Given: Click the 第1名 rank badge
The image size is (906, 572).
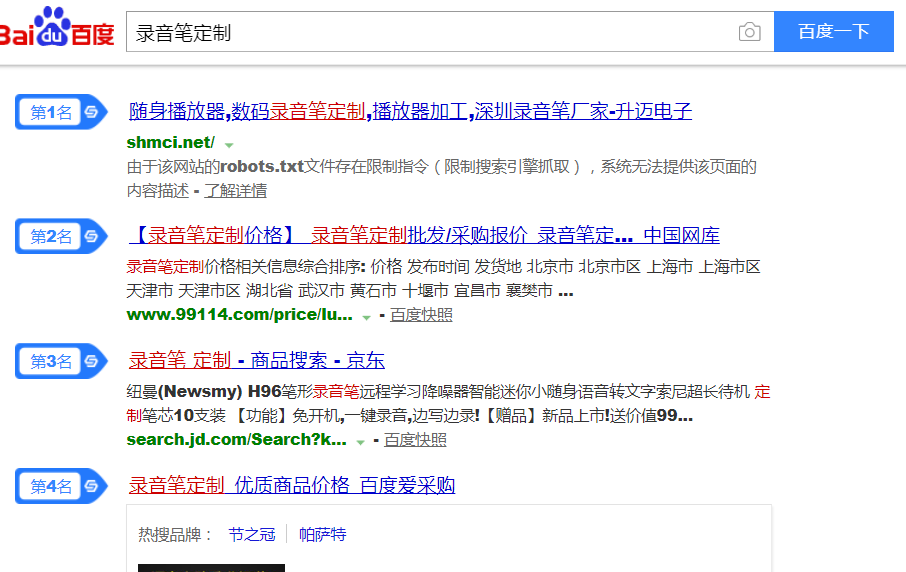Looking at the screenshot, I should pyautogui.click(x=61, y=112).
